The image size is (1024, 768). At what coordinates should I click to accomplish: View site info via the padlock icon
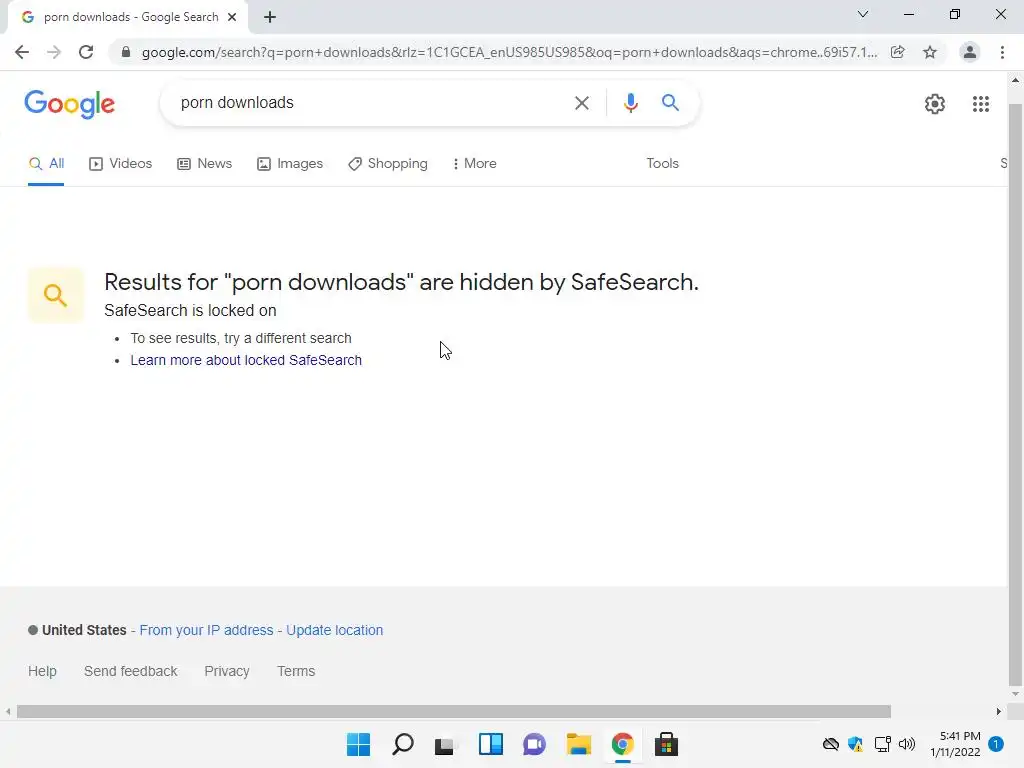point(126,52)
